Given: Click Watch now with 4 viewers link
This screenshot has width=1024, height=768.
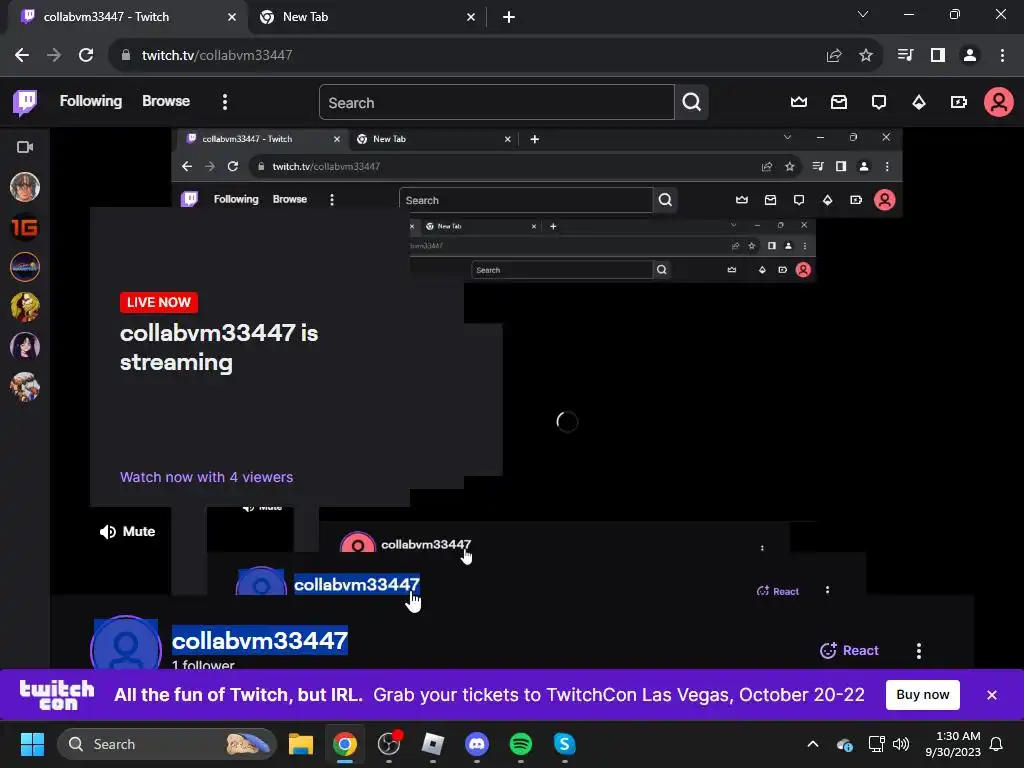Looking at the screenshot, I should (206, 477).
